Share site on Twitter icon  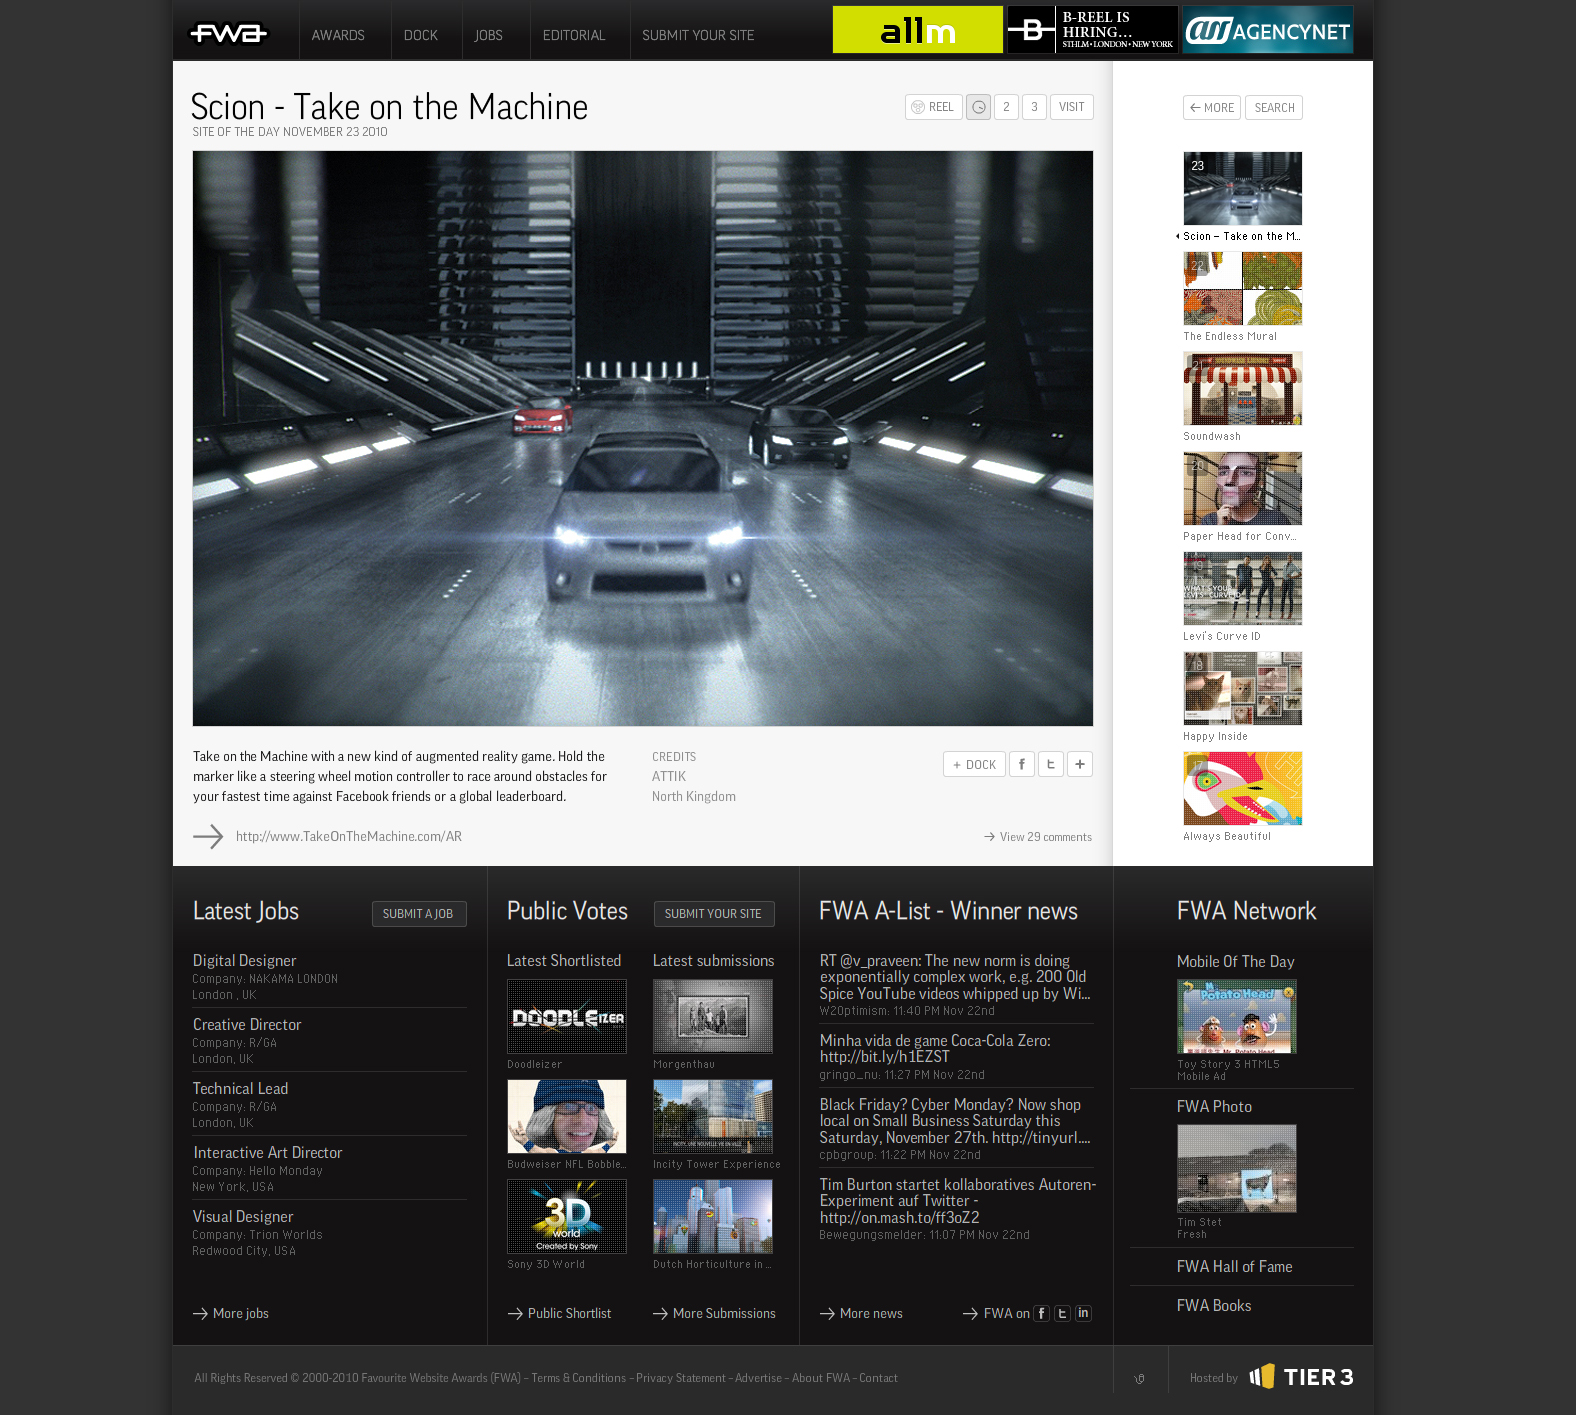click(1050, 764)
